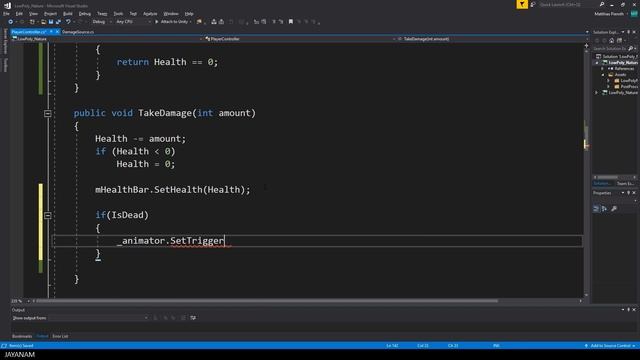This screenshot has width=640, height=360.
Task: Click the yellow notifications filter icon
Action: pos(522,4)
